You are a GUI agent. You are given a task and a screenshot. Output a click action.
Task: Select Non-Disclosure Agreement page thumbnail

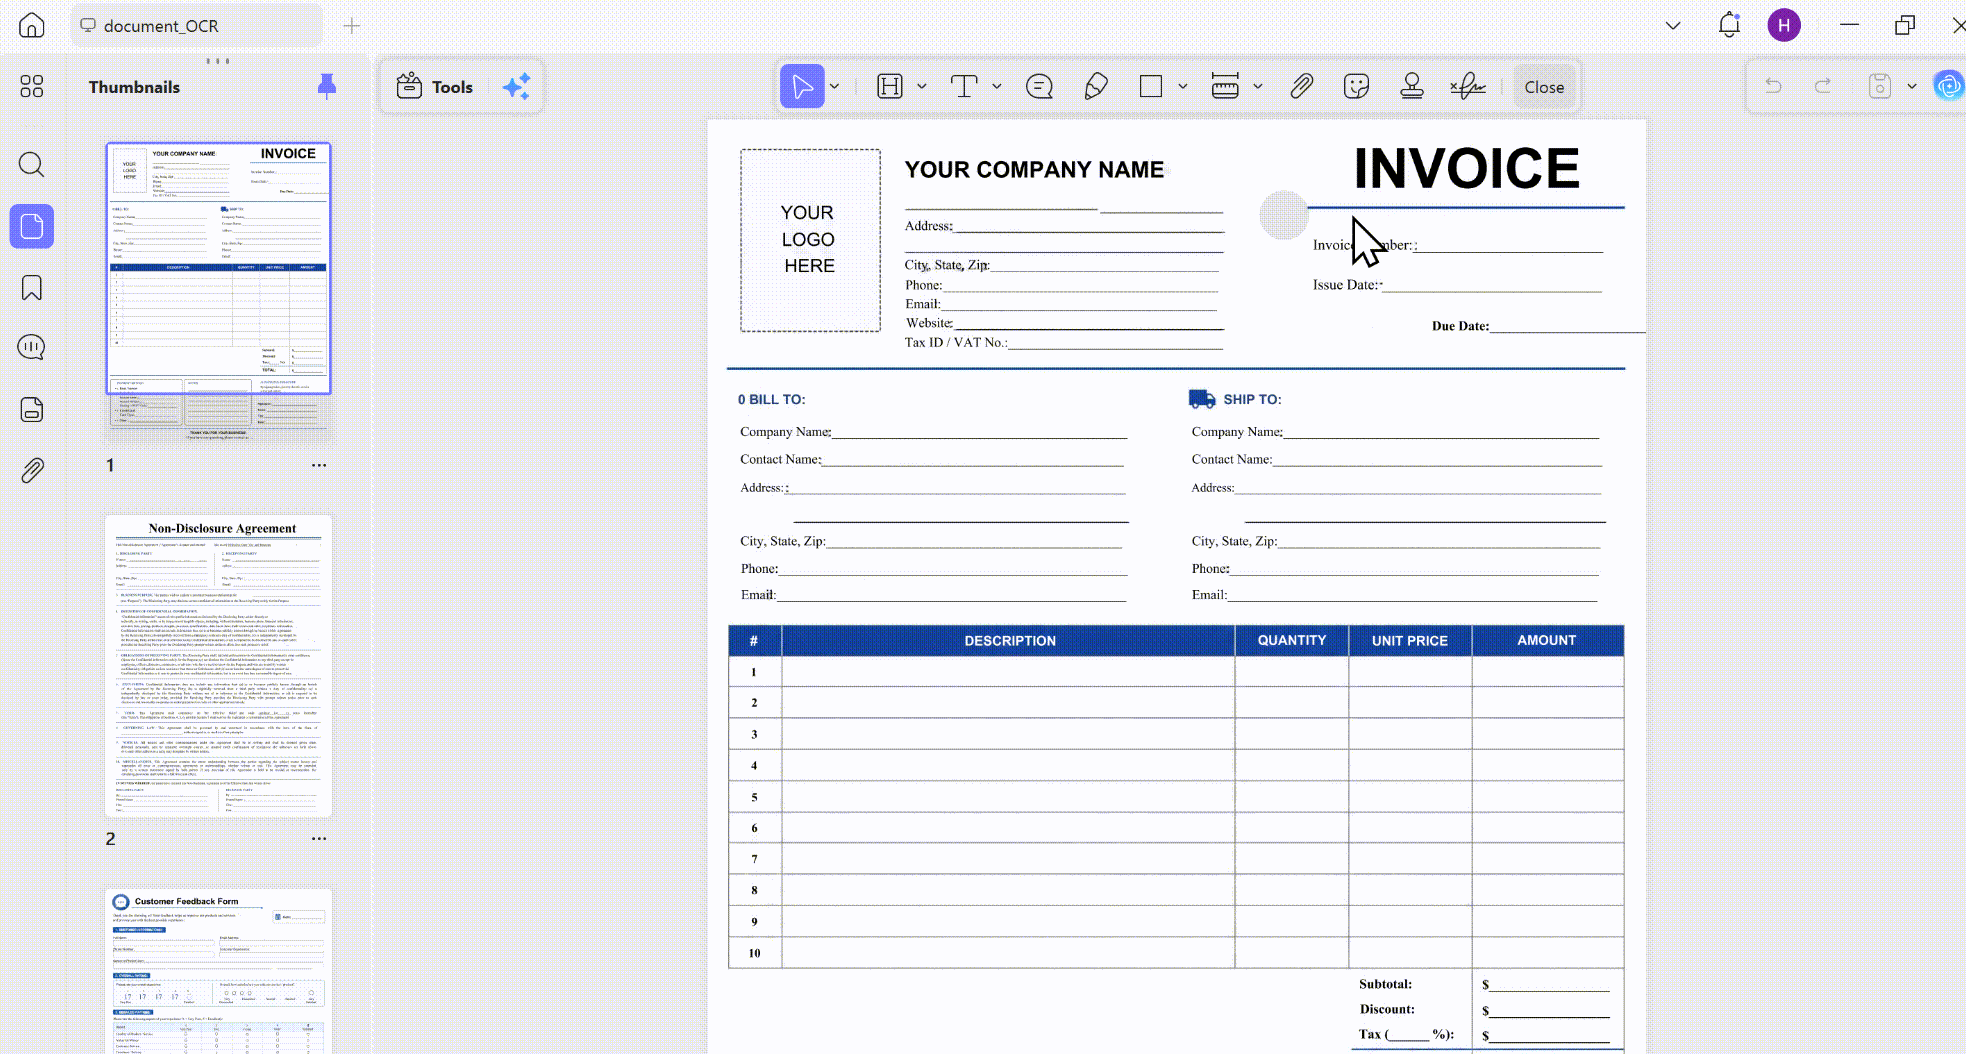pos(219,666)
